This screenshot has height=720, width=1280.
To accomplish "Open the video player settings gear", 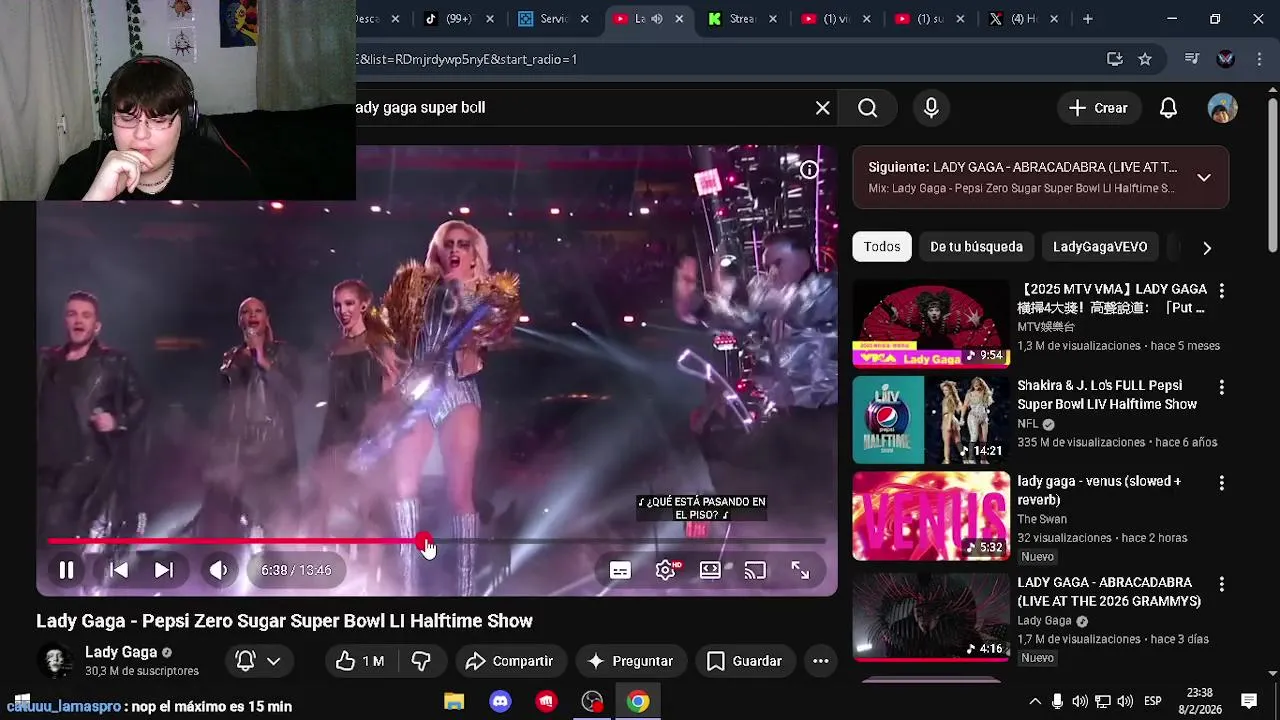I will pyautogui.click(x=665, y=570).
